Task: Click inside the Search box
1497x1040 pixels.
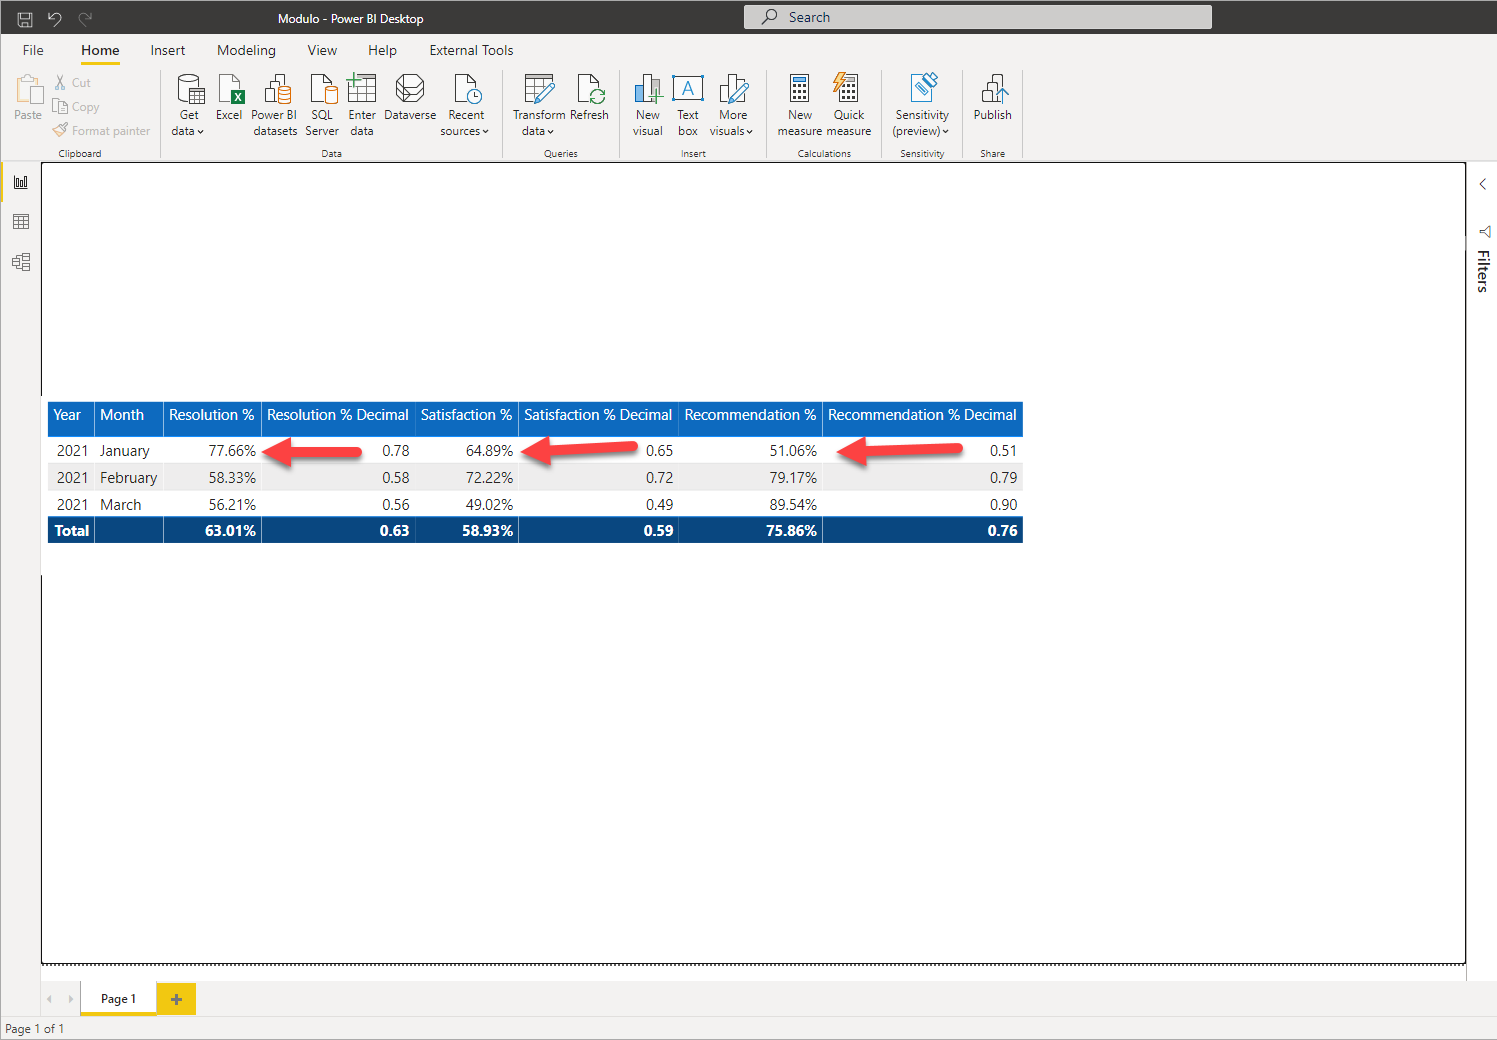Action: tap(975, 16)
